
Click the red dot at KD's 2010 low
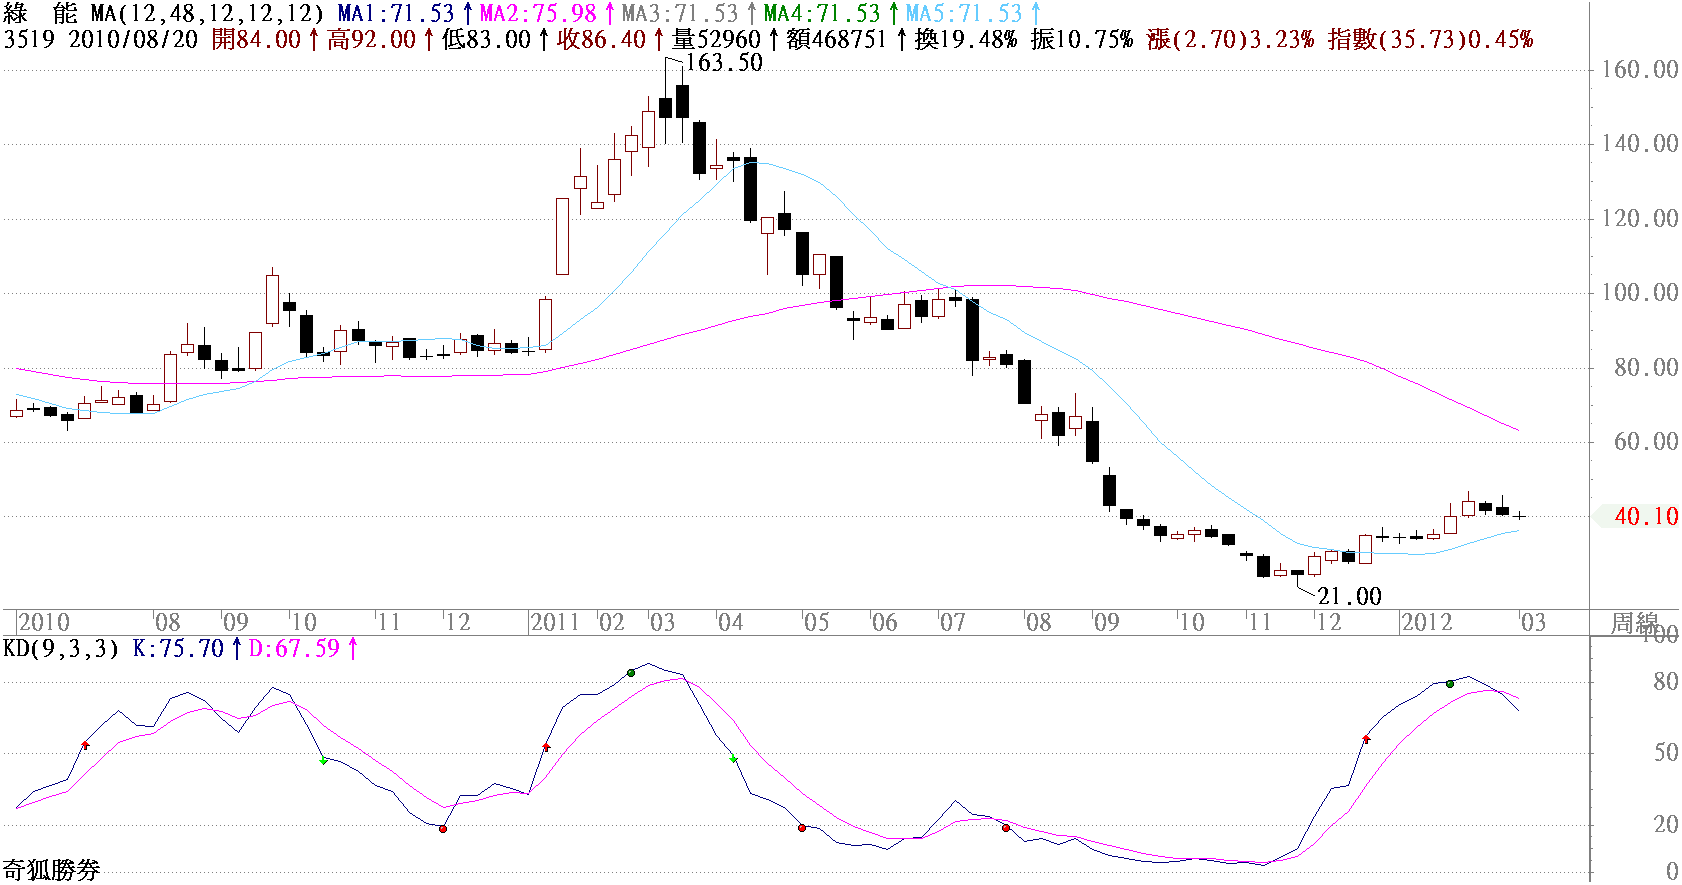[x=443, y=828]
